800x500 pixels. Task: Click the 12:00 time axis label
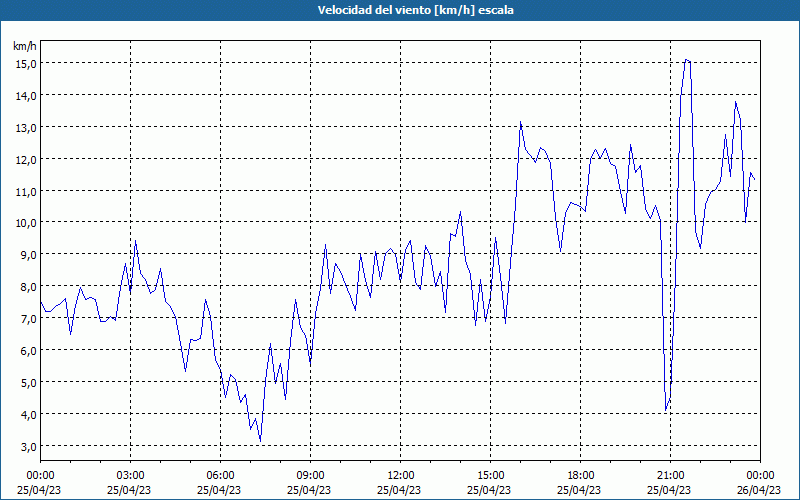click(401, 476)
